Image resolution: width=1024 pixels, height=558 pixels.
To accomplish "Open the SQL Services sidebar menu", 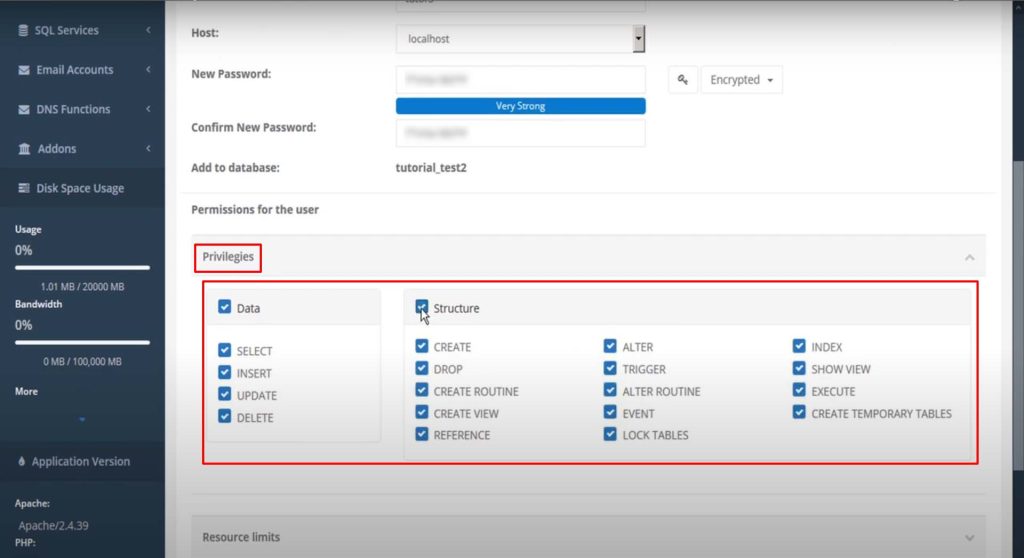I will (82, 31).
